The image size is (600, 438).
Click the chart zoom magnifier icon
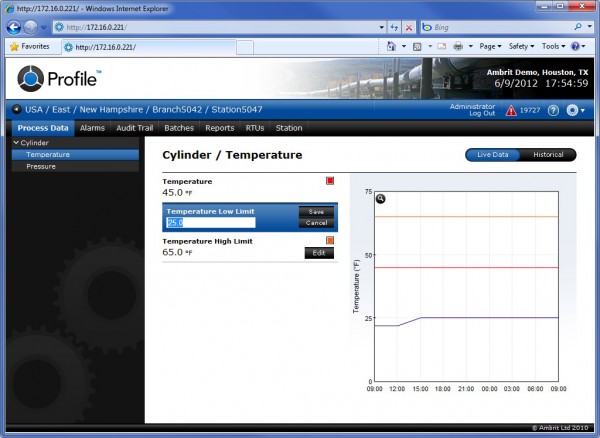[380, 199]
